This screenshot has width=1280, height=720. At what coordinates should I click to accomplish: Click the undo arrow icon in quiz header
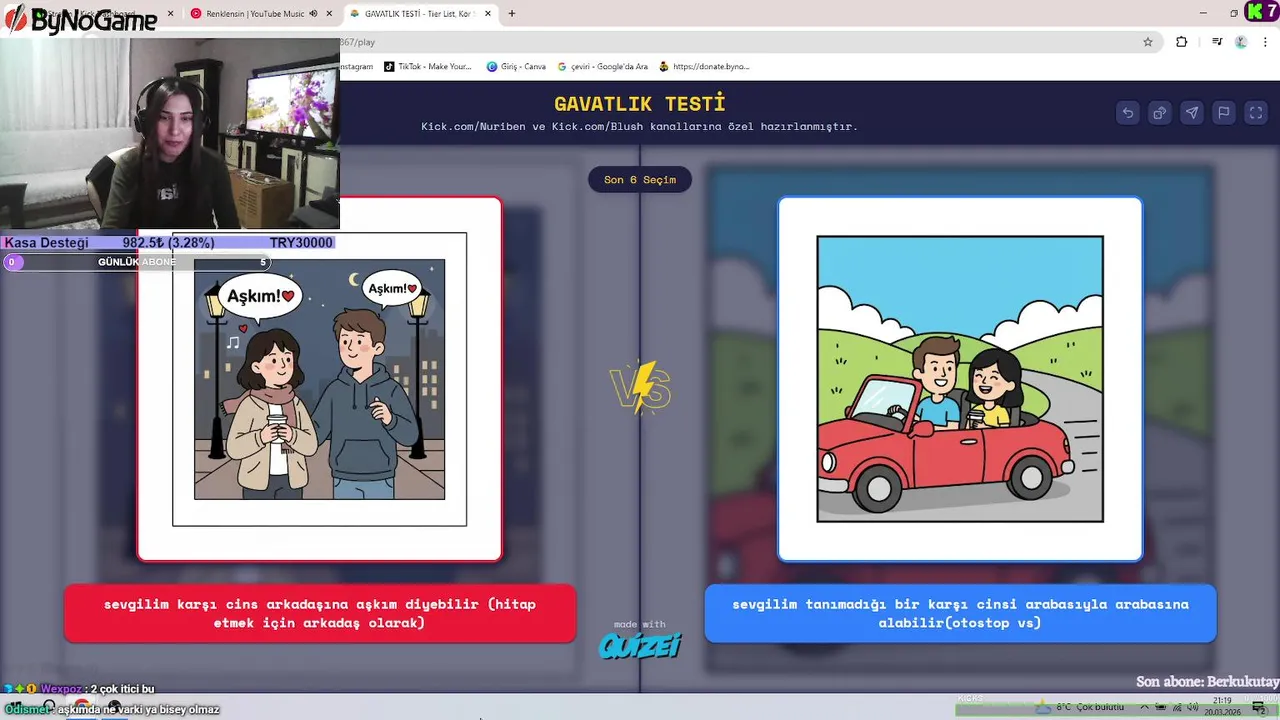point(1127,113)
